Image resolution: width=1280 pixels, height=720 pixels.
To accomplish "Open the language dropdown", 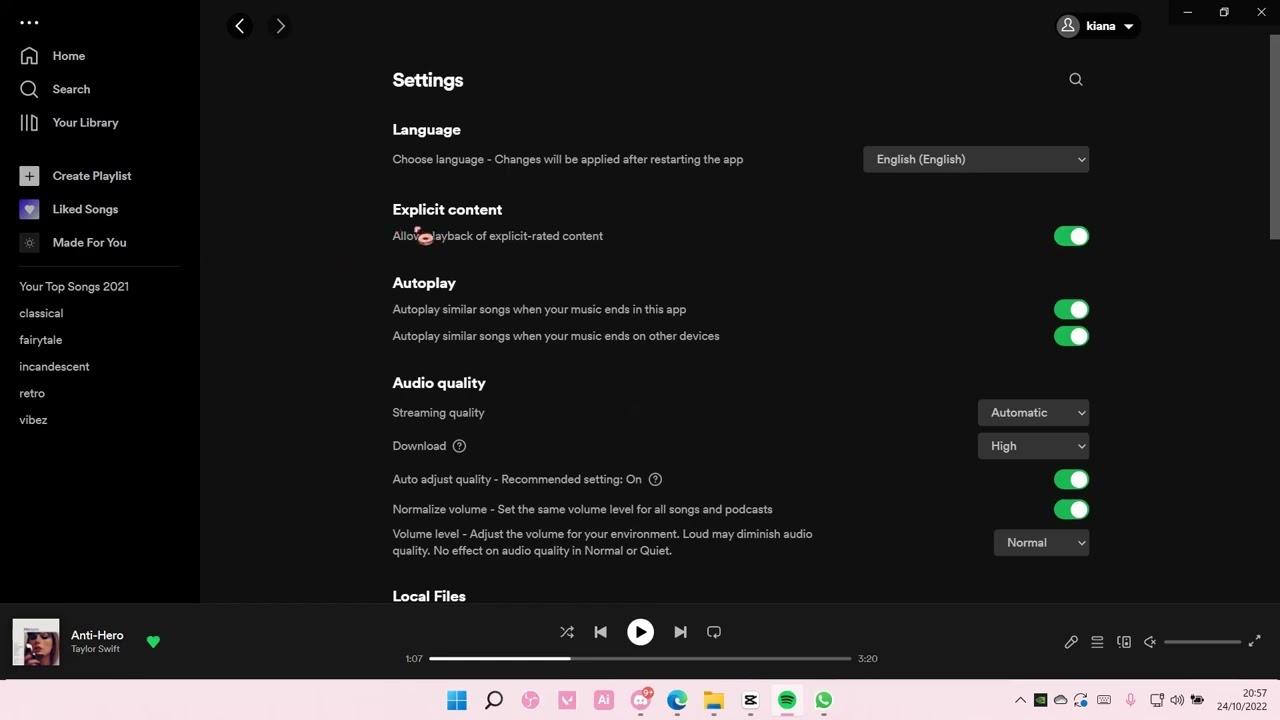I will pos(976,159).
